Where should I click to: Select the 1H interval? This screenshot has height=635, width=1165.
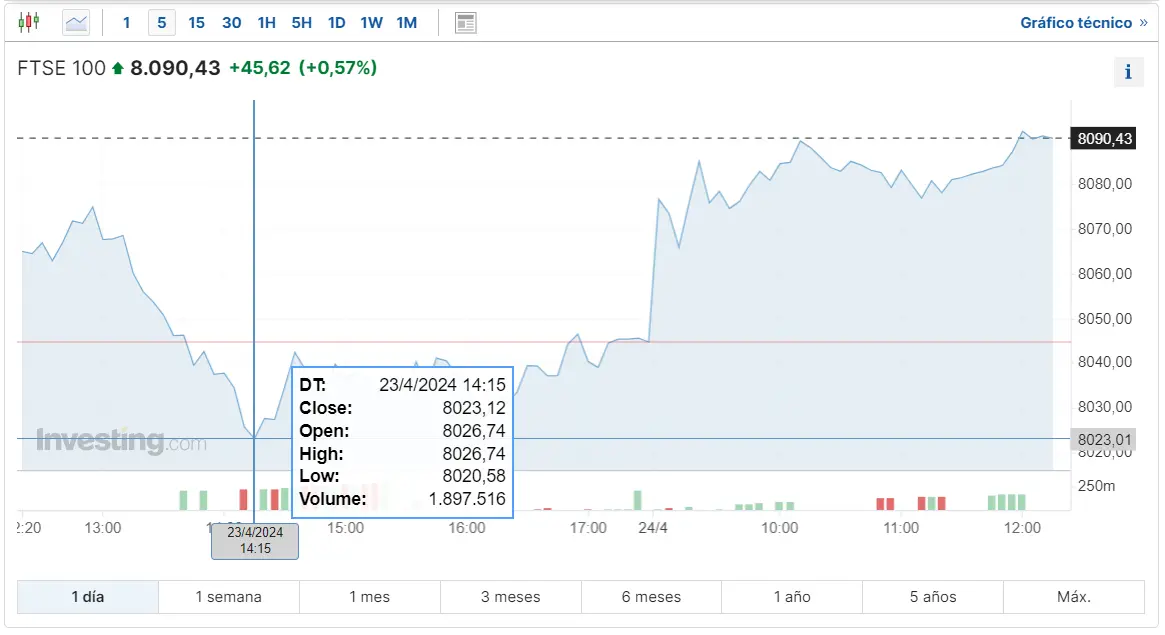click(x=266, y=23)
